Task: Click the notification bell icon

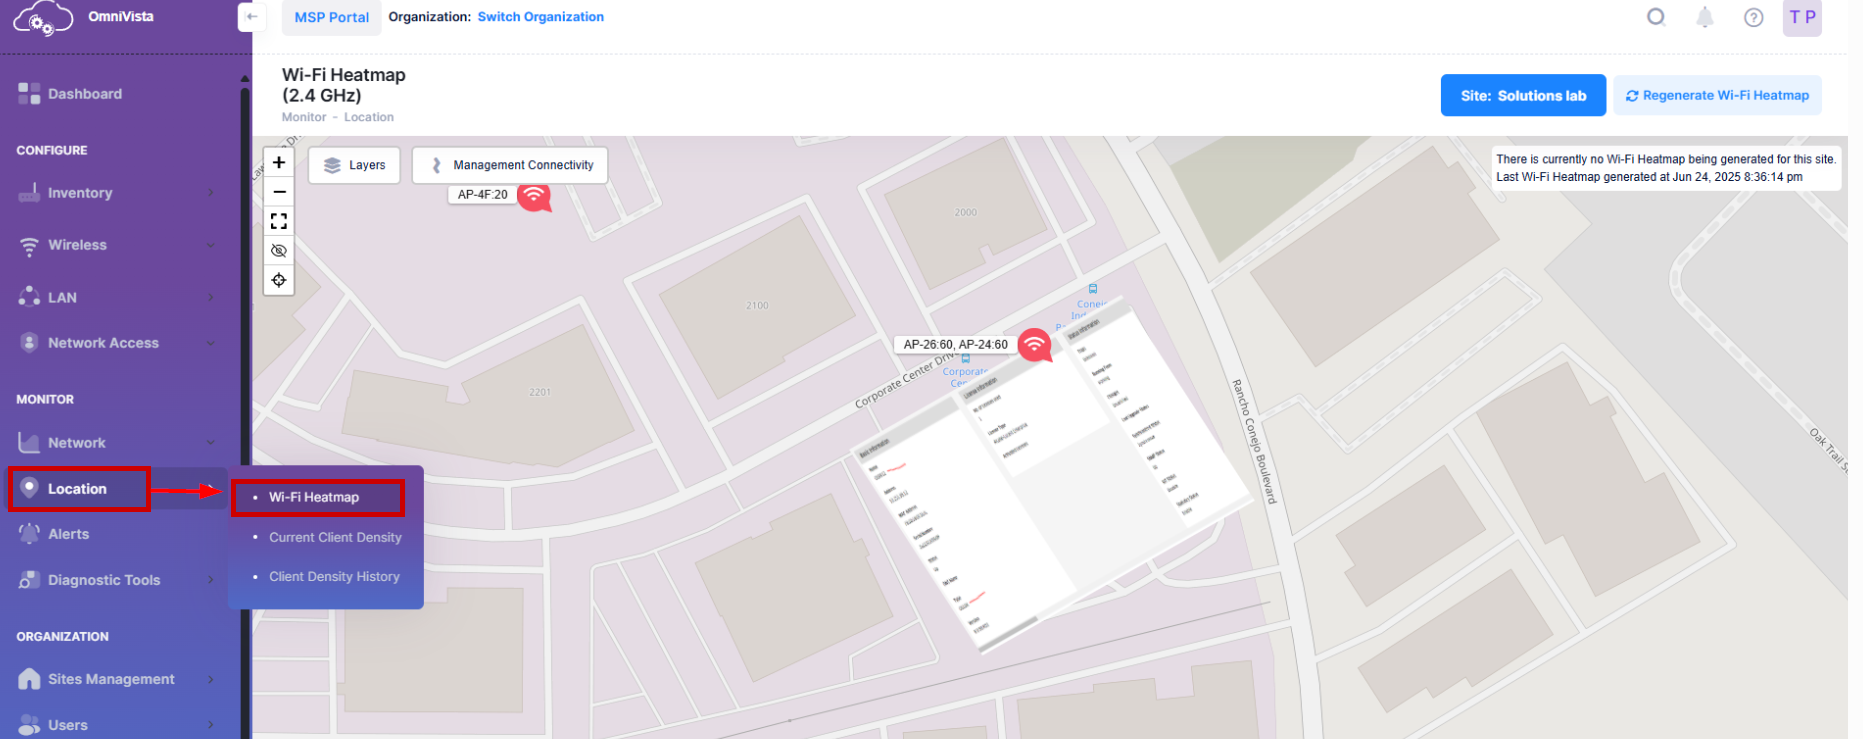Action: 1704,17
